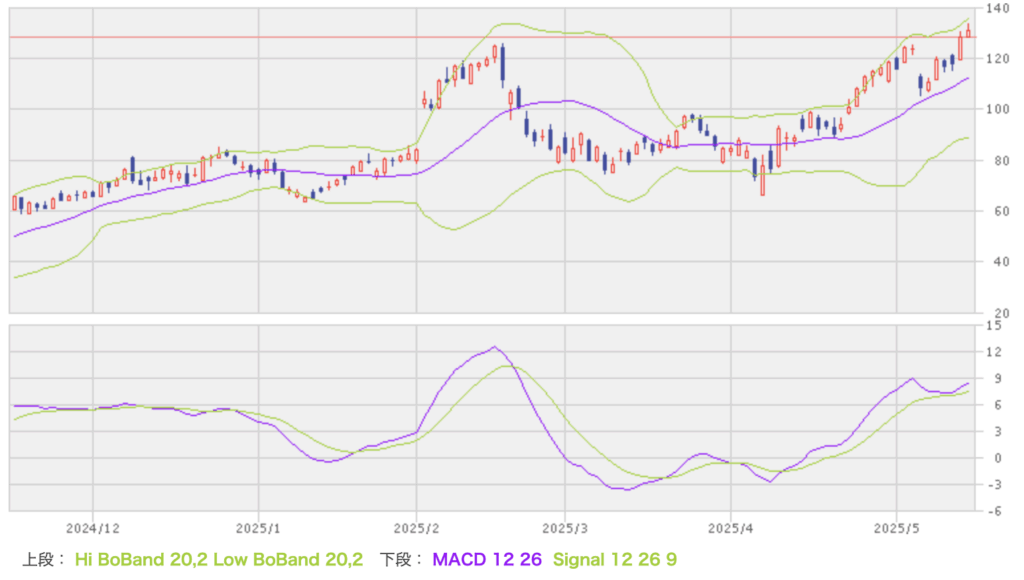This screenshot has width=1024, height=580.
Task: Click the Low BoBand 20,2 legend
Action: pos(288,560)
